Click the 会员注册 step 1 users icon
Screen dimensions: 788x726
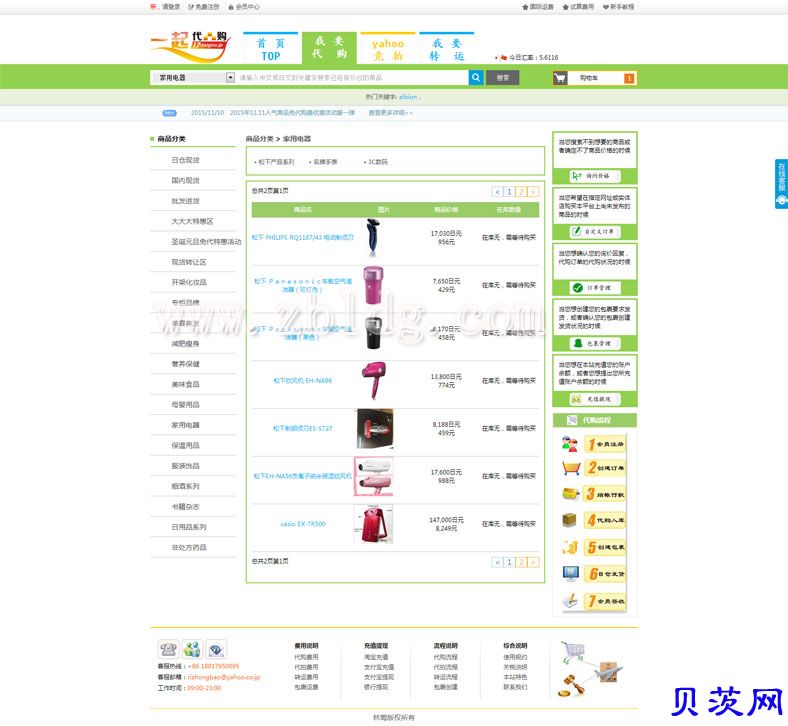click(570, 444)
